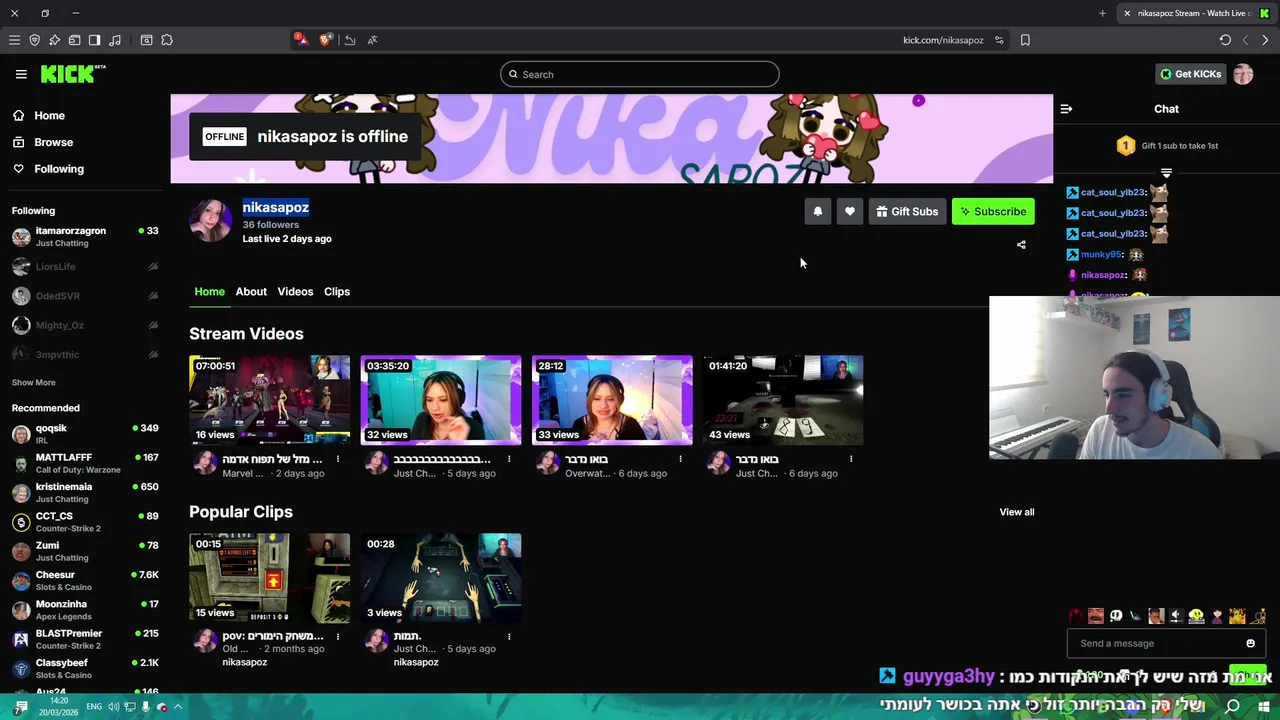Open browser main menu icon
Screen dimensions: 1280x720
coord(14,40)
